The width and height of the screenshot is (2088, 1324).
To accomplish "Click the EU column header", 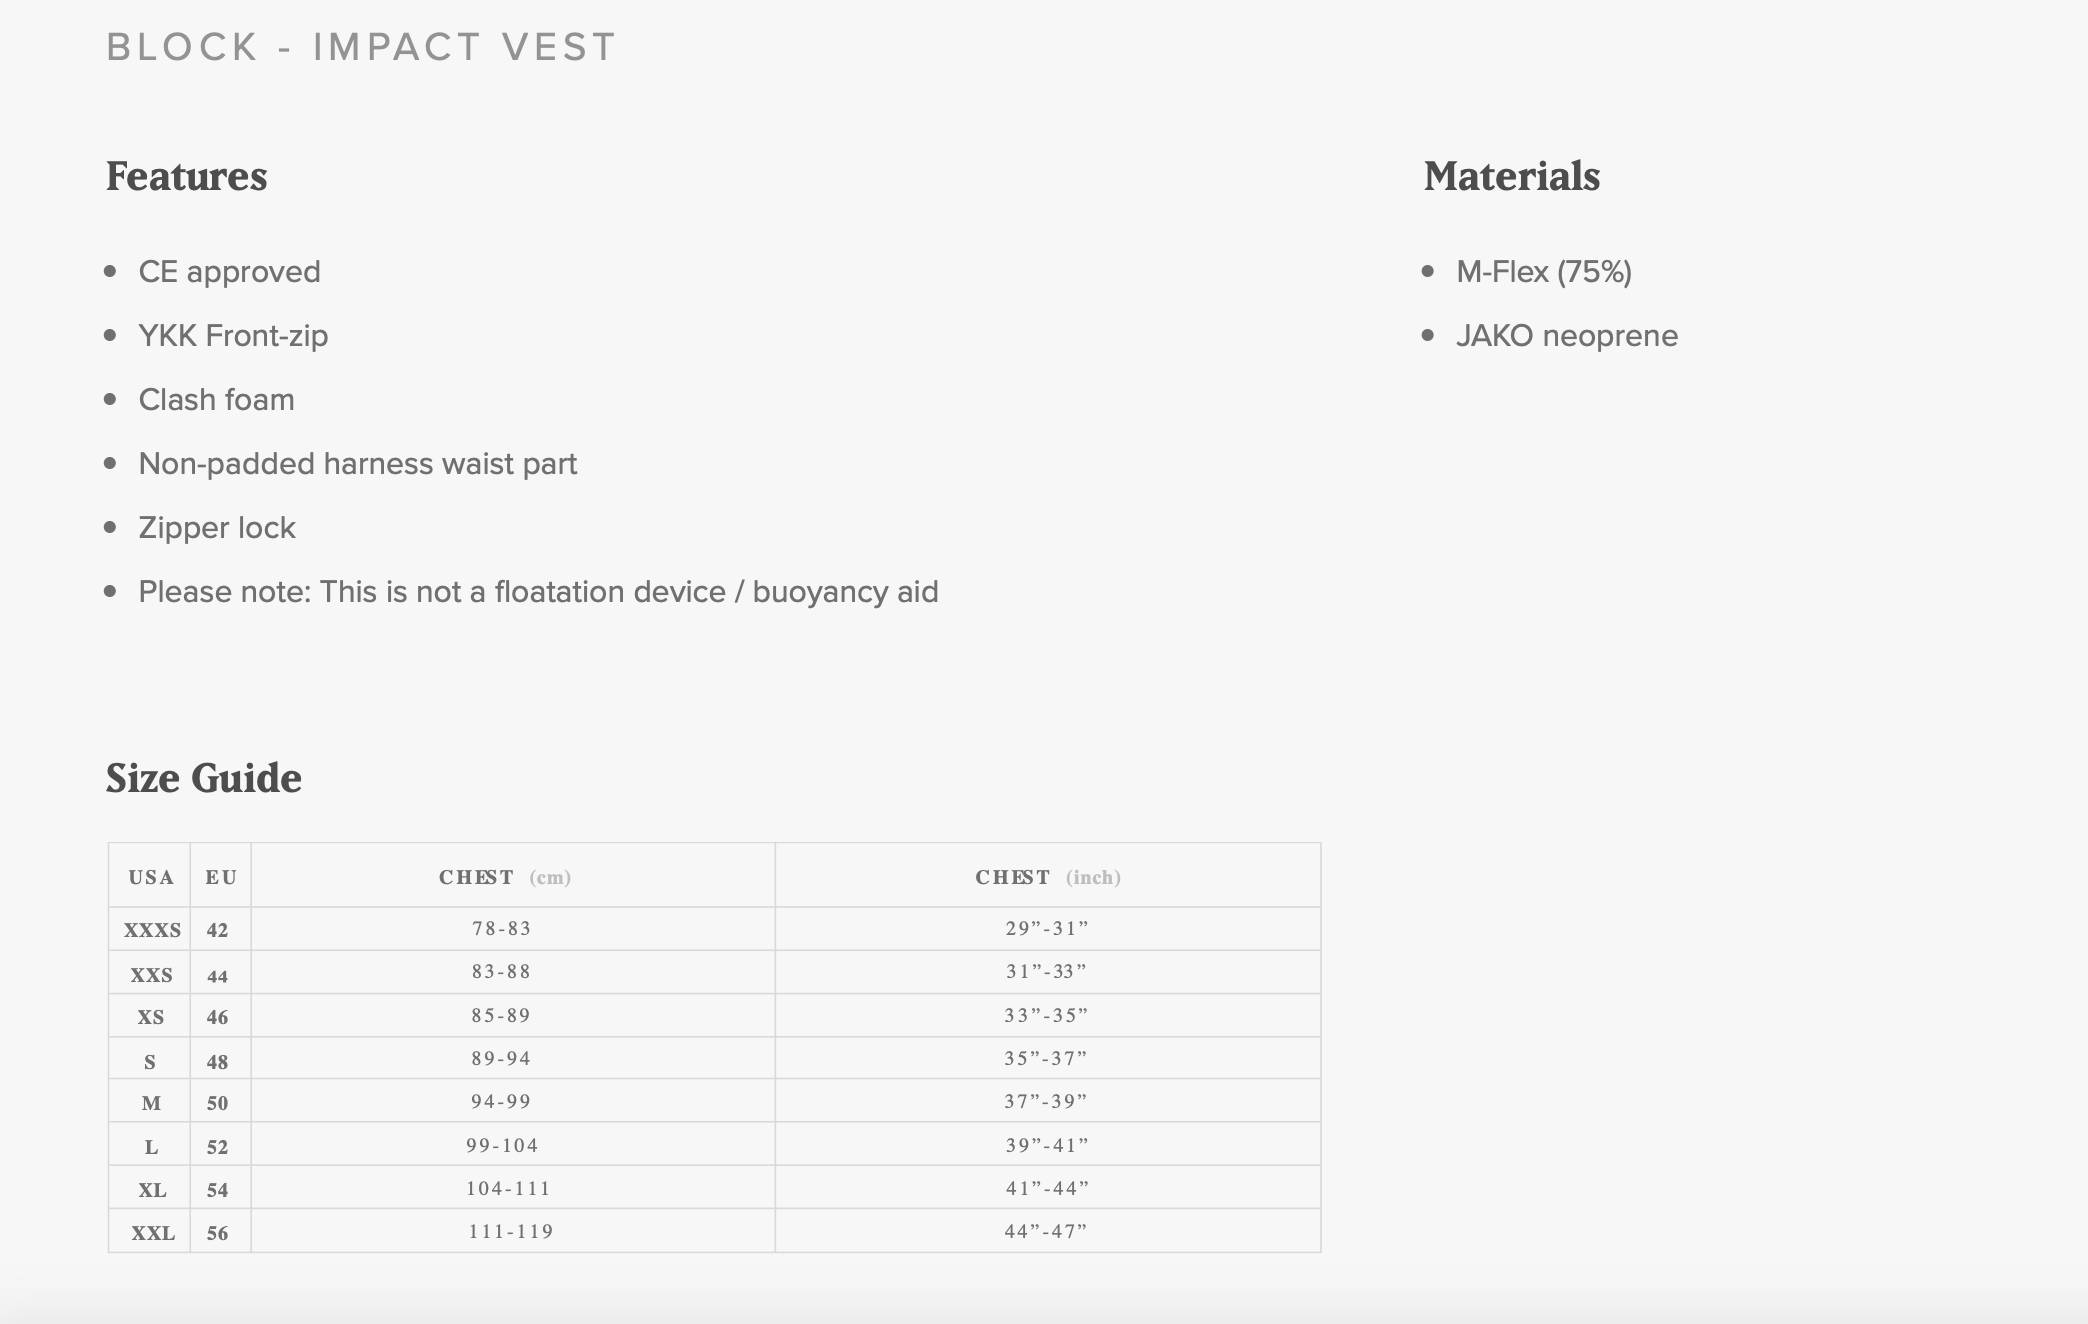I will tap(221, 878).
